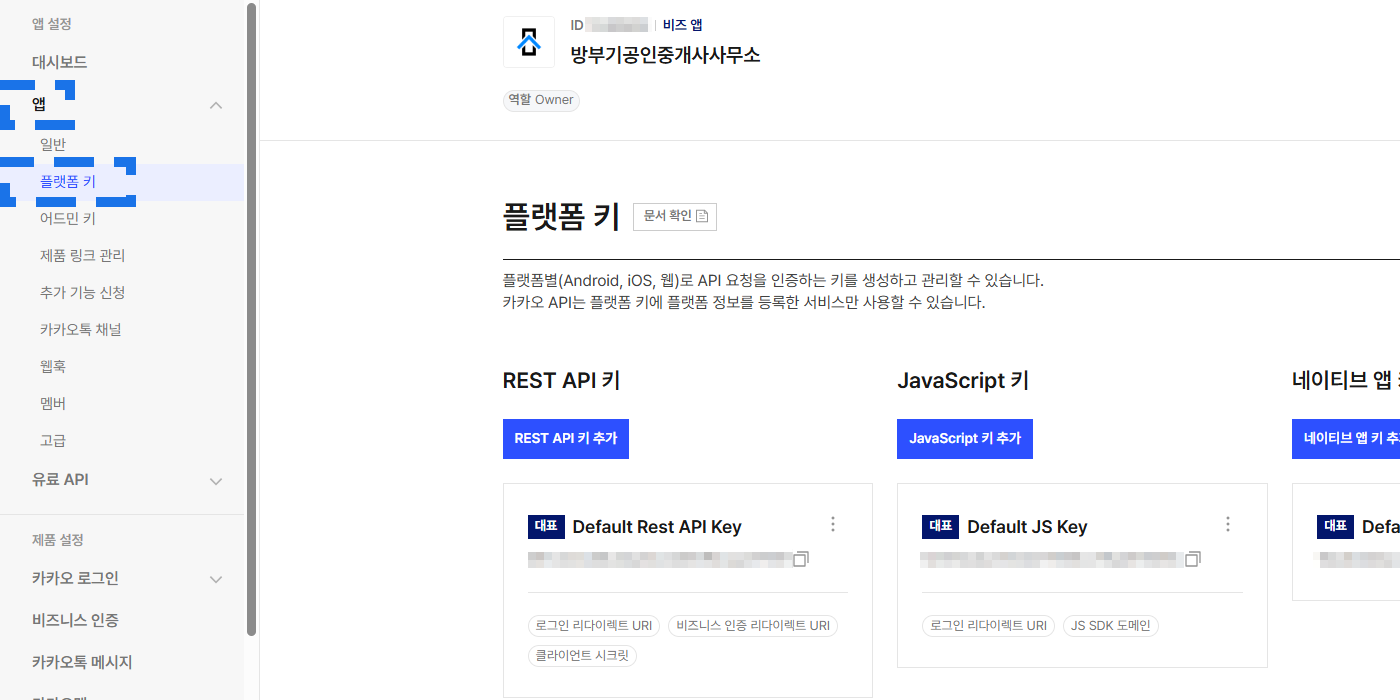Open 카카오톡 채널 in the sidebar
Viewport: 1400px width, 700px height.
(x=81, y=330)
